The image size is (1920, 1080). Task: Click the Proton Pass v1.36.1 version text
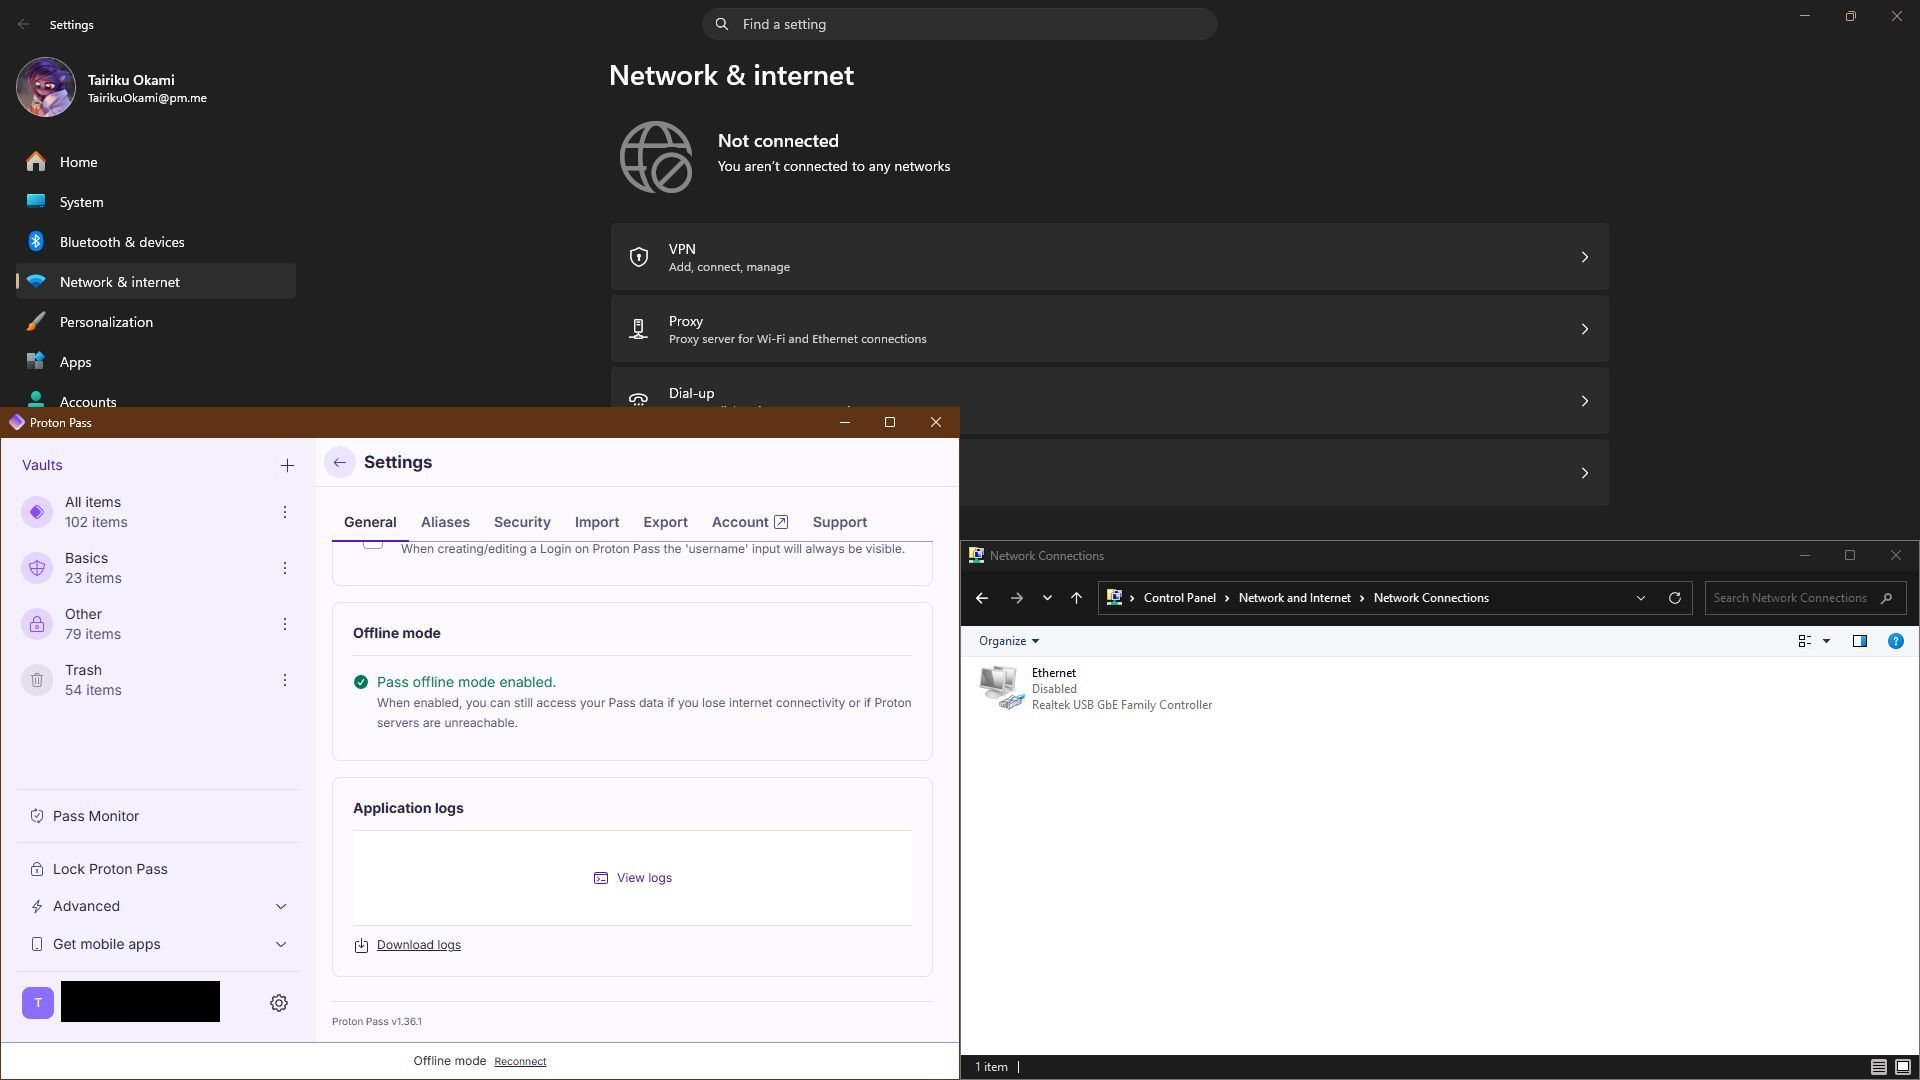coord(377,1021)
